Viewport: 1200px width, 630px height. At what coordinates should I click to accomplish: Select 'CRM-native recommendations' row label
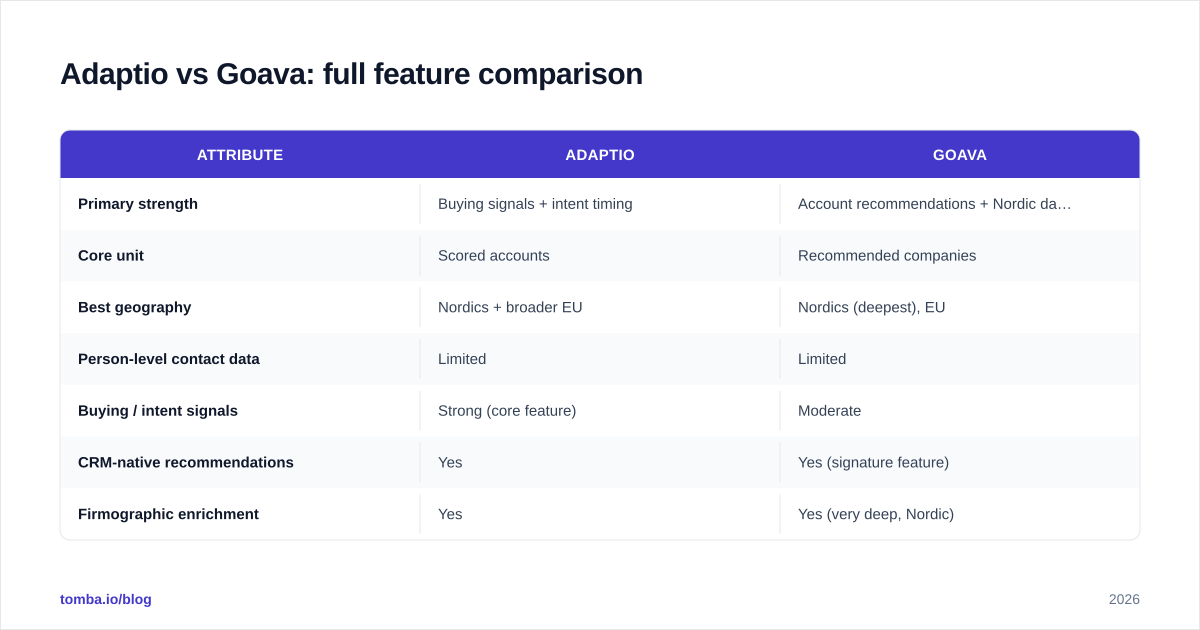pos(186,463)
